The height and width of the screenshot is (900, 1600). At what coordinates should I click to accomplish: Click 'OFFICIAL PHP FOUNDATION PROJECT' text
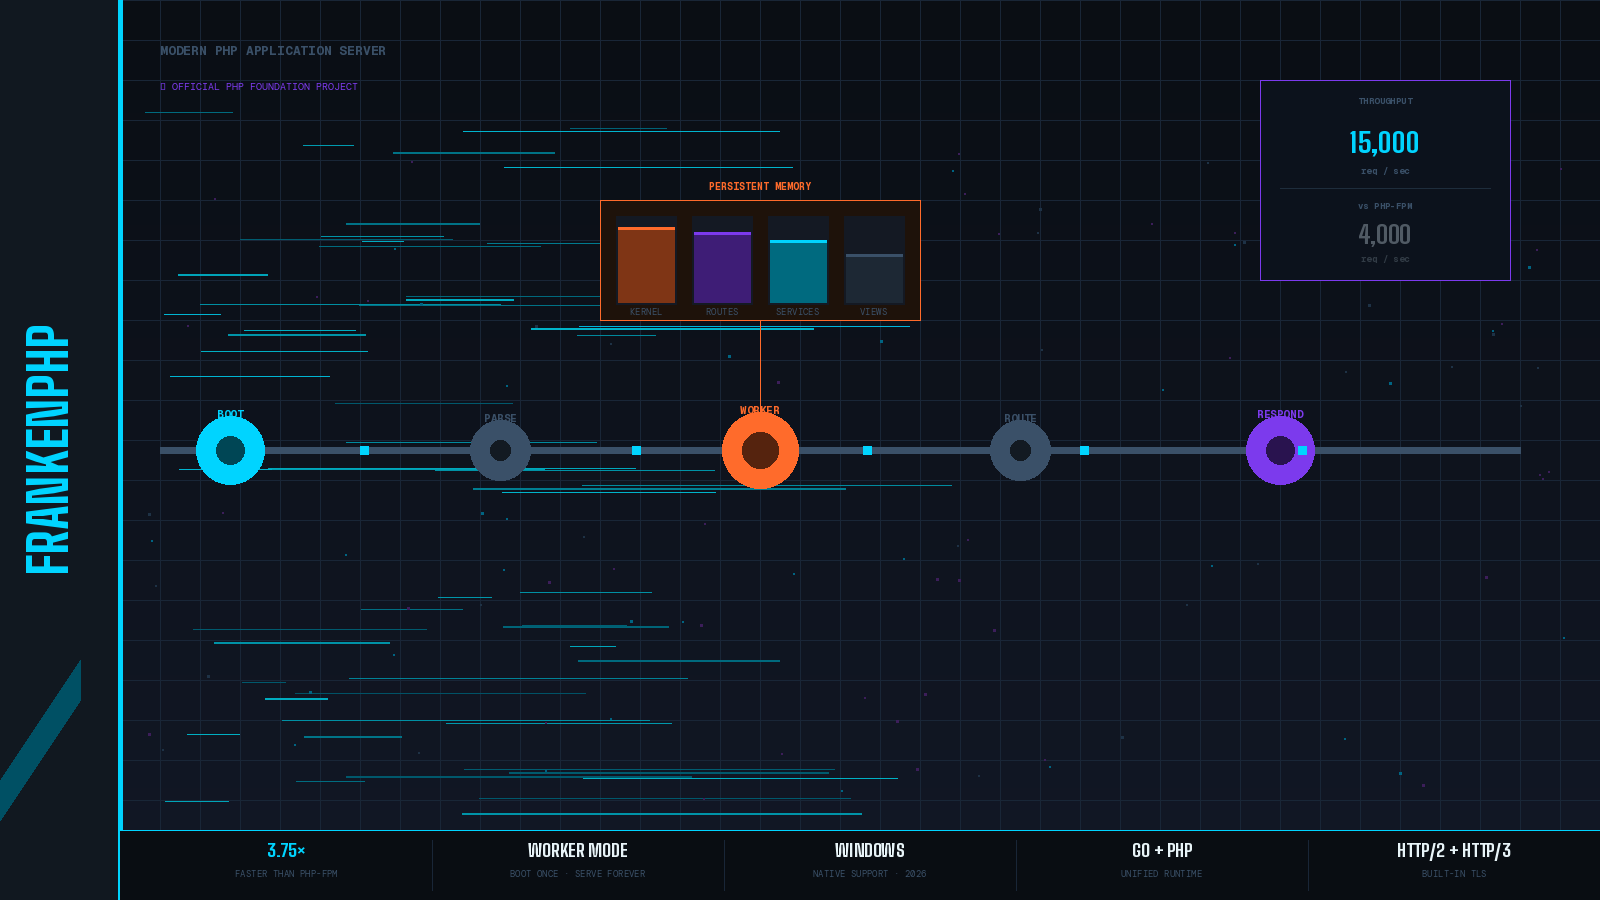coord(264,87)
